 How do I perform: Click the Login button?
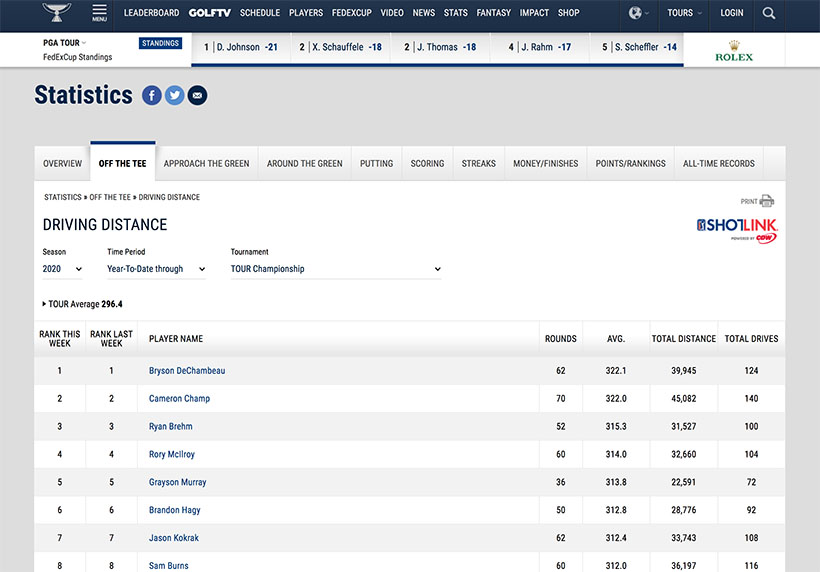pos(732,13)
